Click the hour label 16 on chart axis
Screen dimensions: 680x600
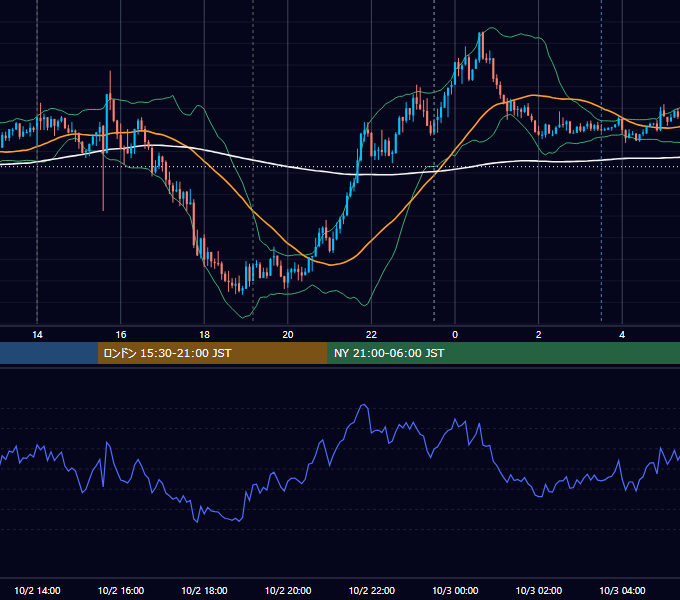121,335
